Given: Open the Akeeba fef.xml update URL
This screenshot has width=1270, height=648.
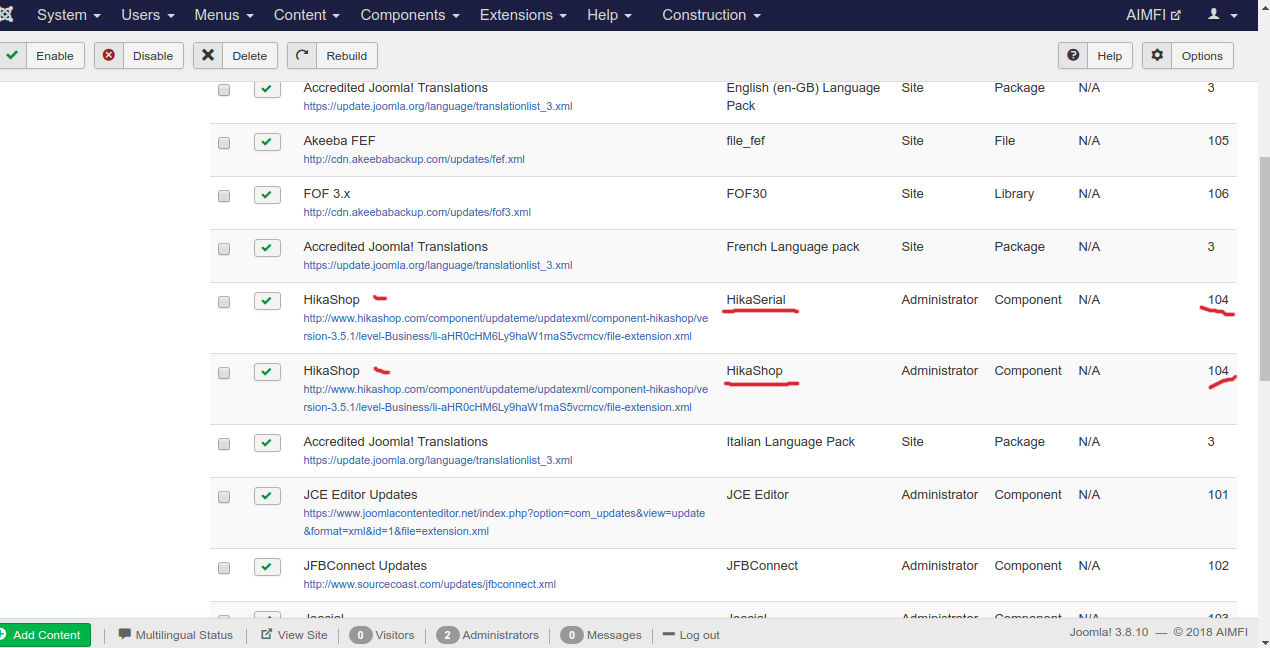Looking at the screenshot, I should [414, 159].
